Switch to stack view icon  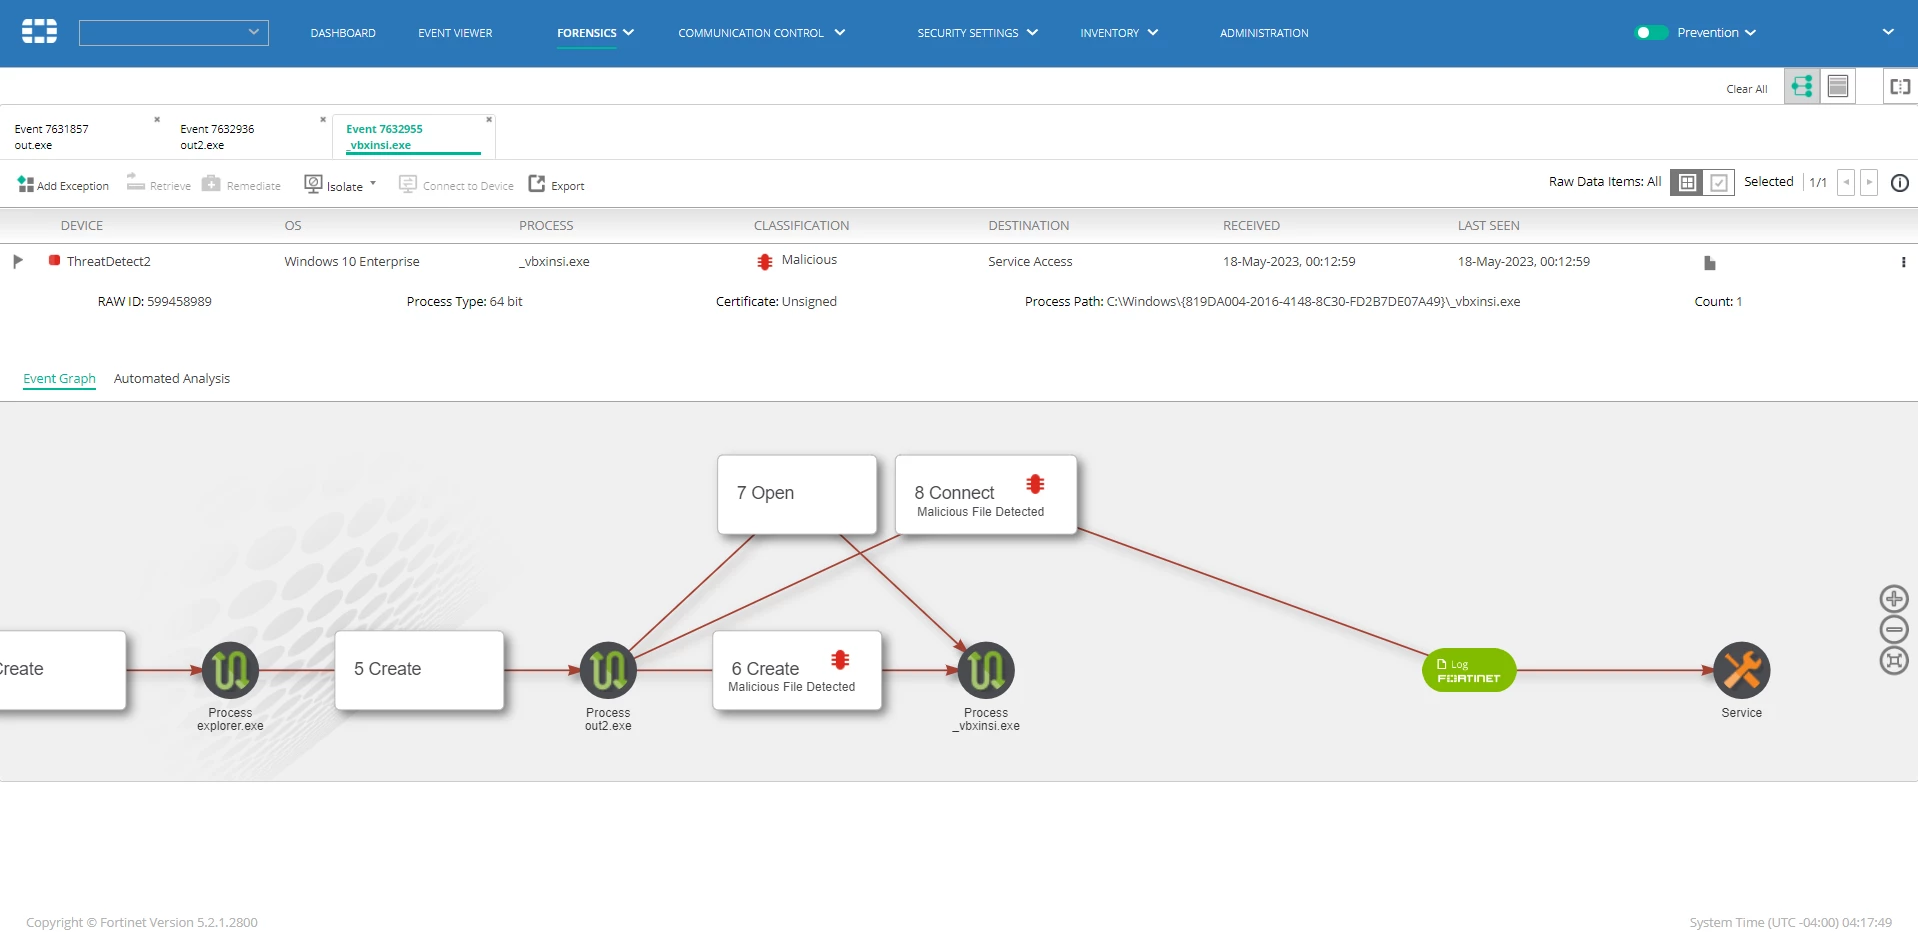click(x=1838, y=87)
